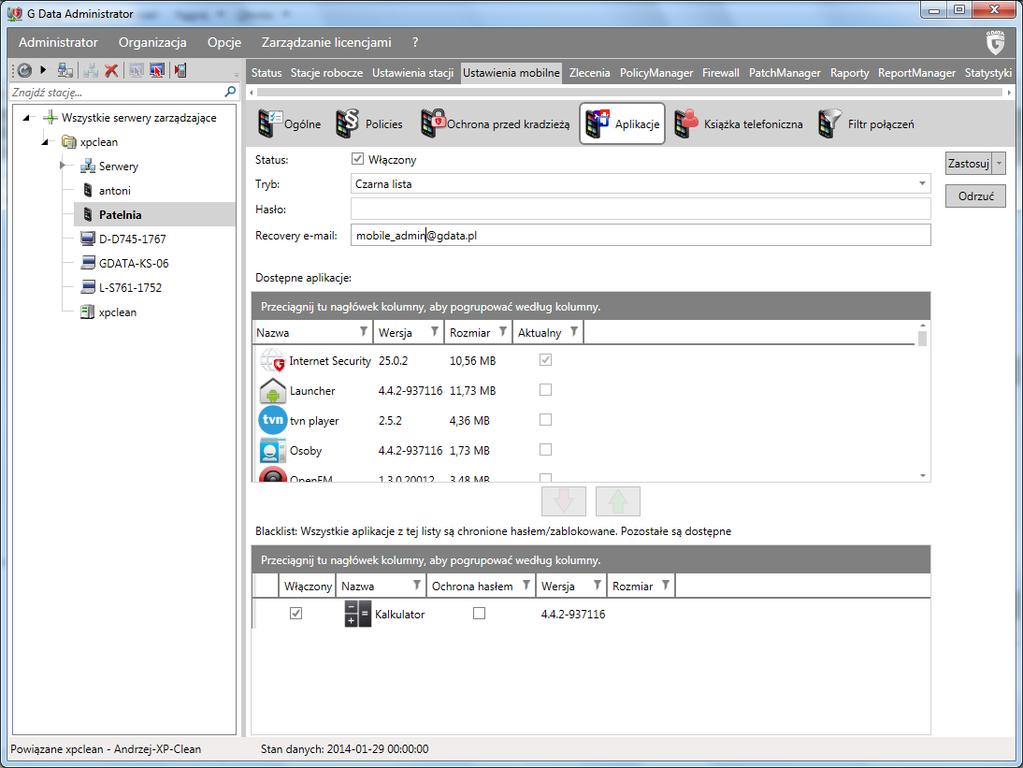The height and width of the screenshot is (768, 1023).
Task: Select D-D745-1767 station in tree
Action: pos(124,239)
